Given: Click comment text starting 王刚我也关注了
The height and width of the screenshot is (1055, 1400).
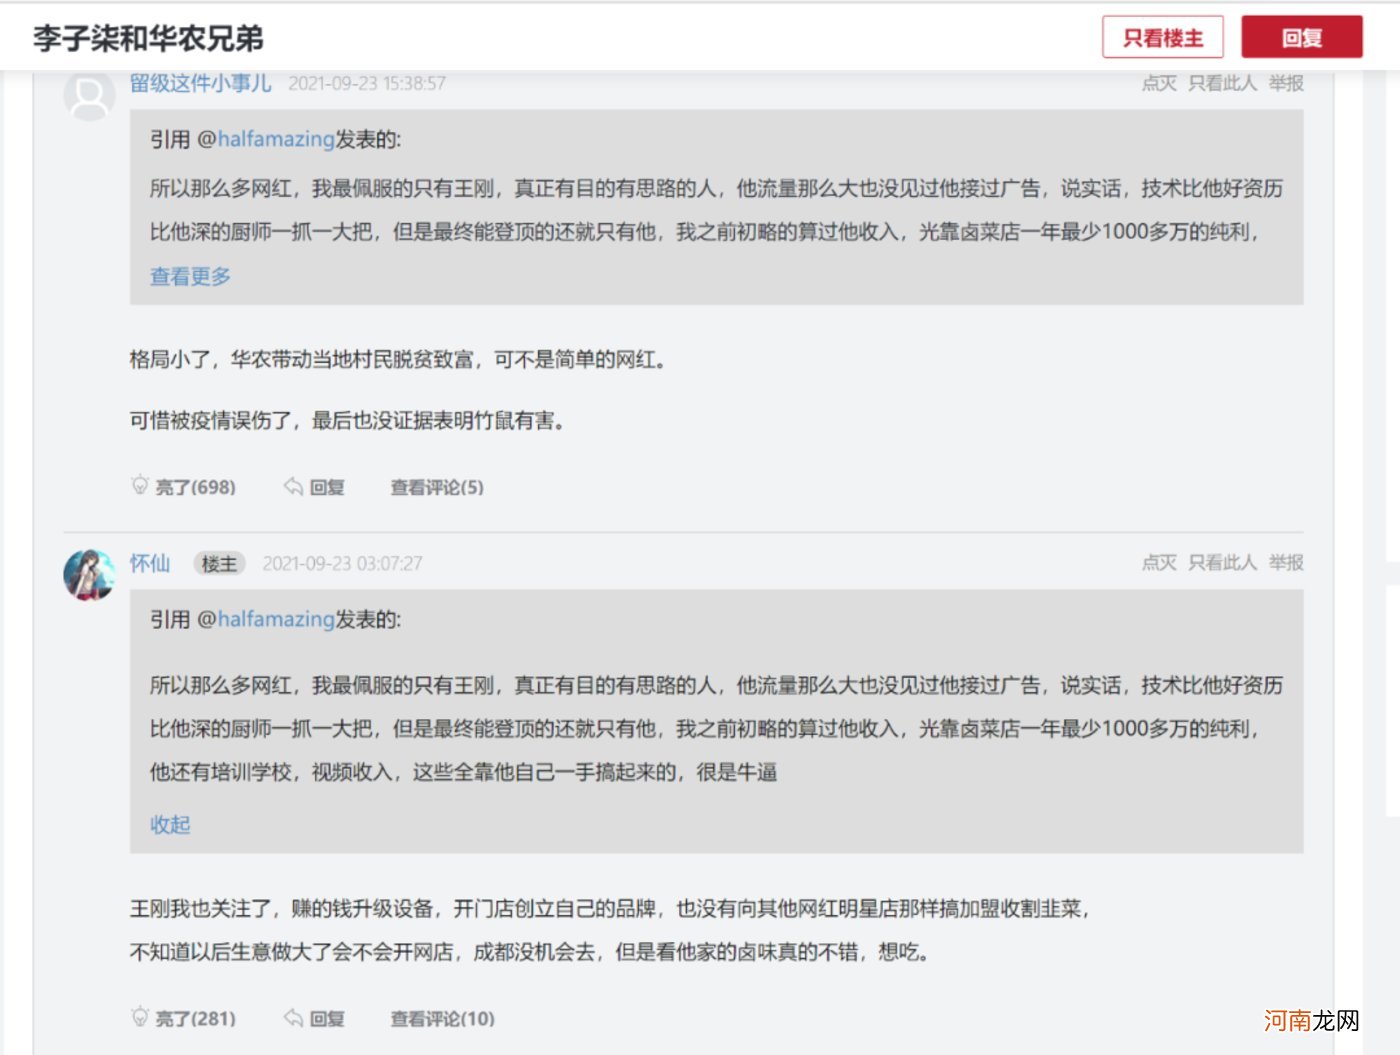Looking at the screenshot, I should click(x=609, y=908).
